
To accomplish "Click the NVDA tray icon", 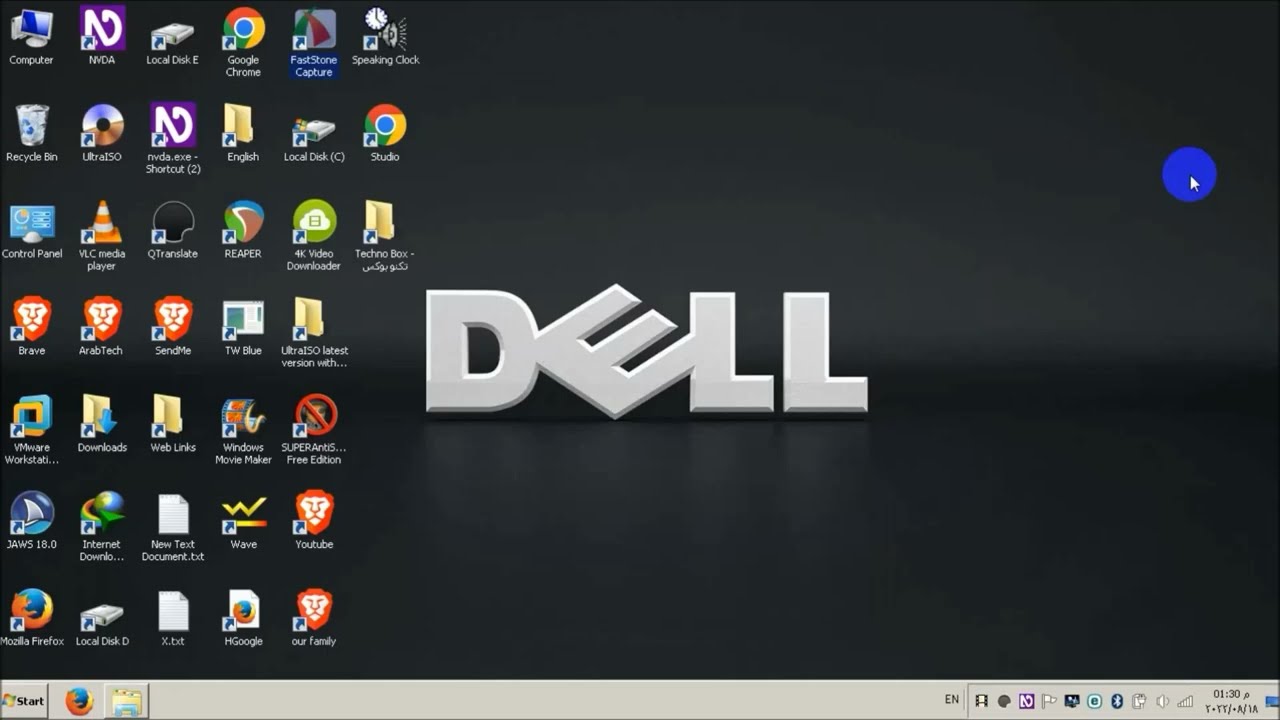I will click(1026, 701).
